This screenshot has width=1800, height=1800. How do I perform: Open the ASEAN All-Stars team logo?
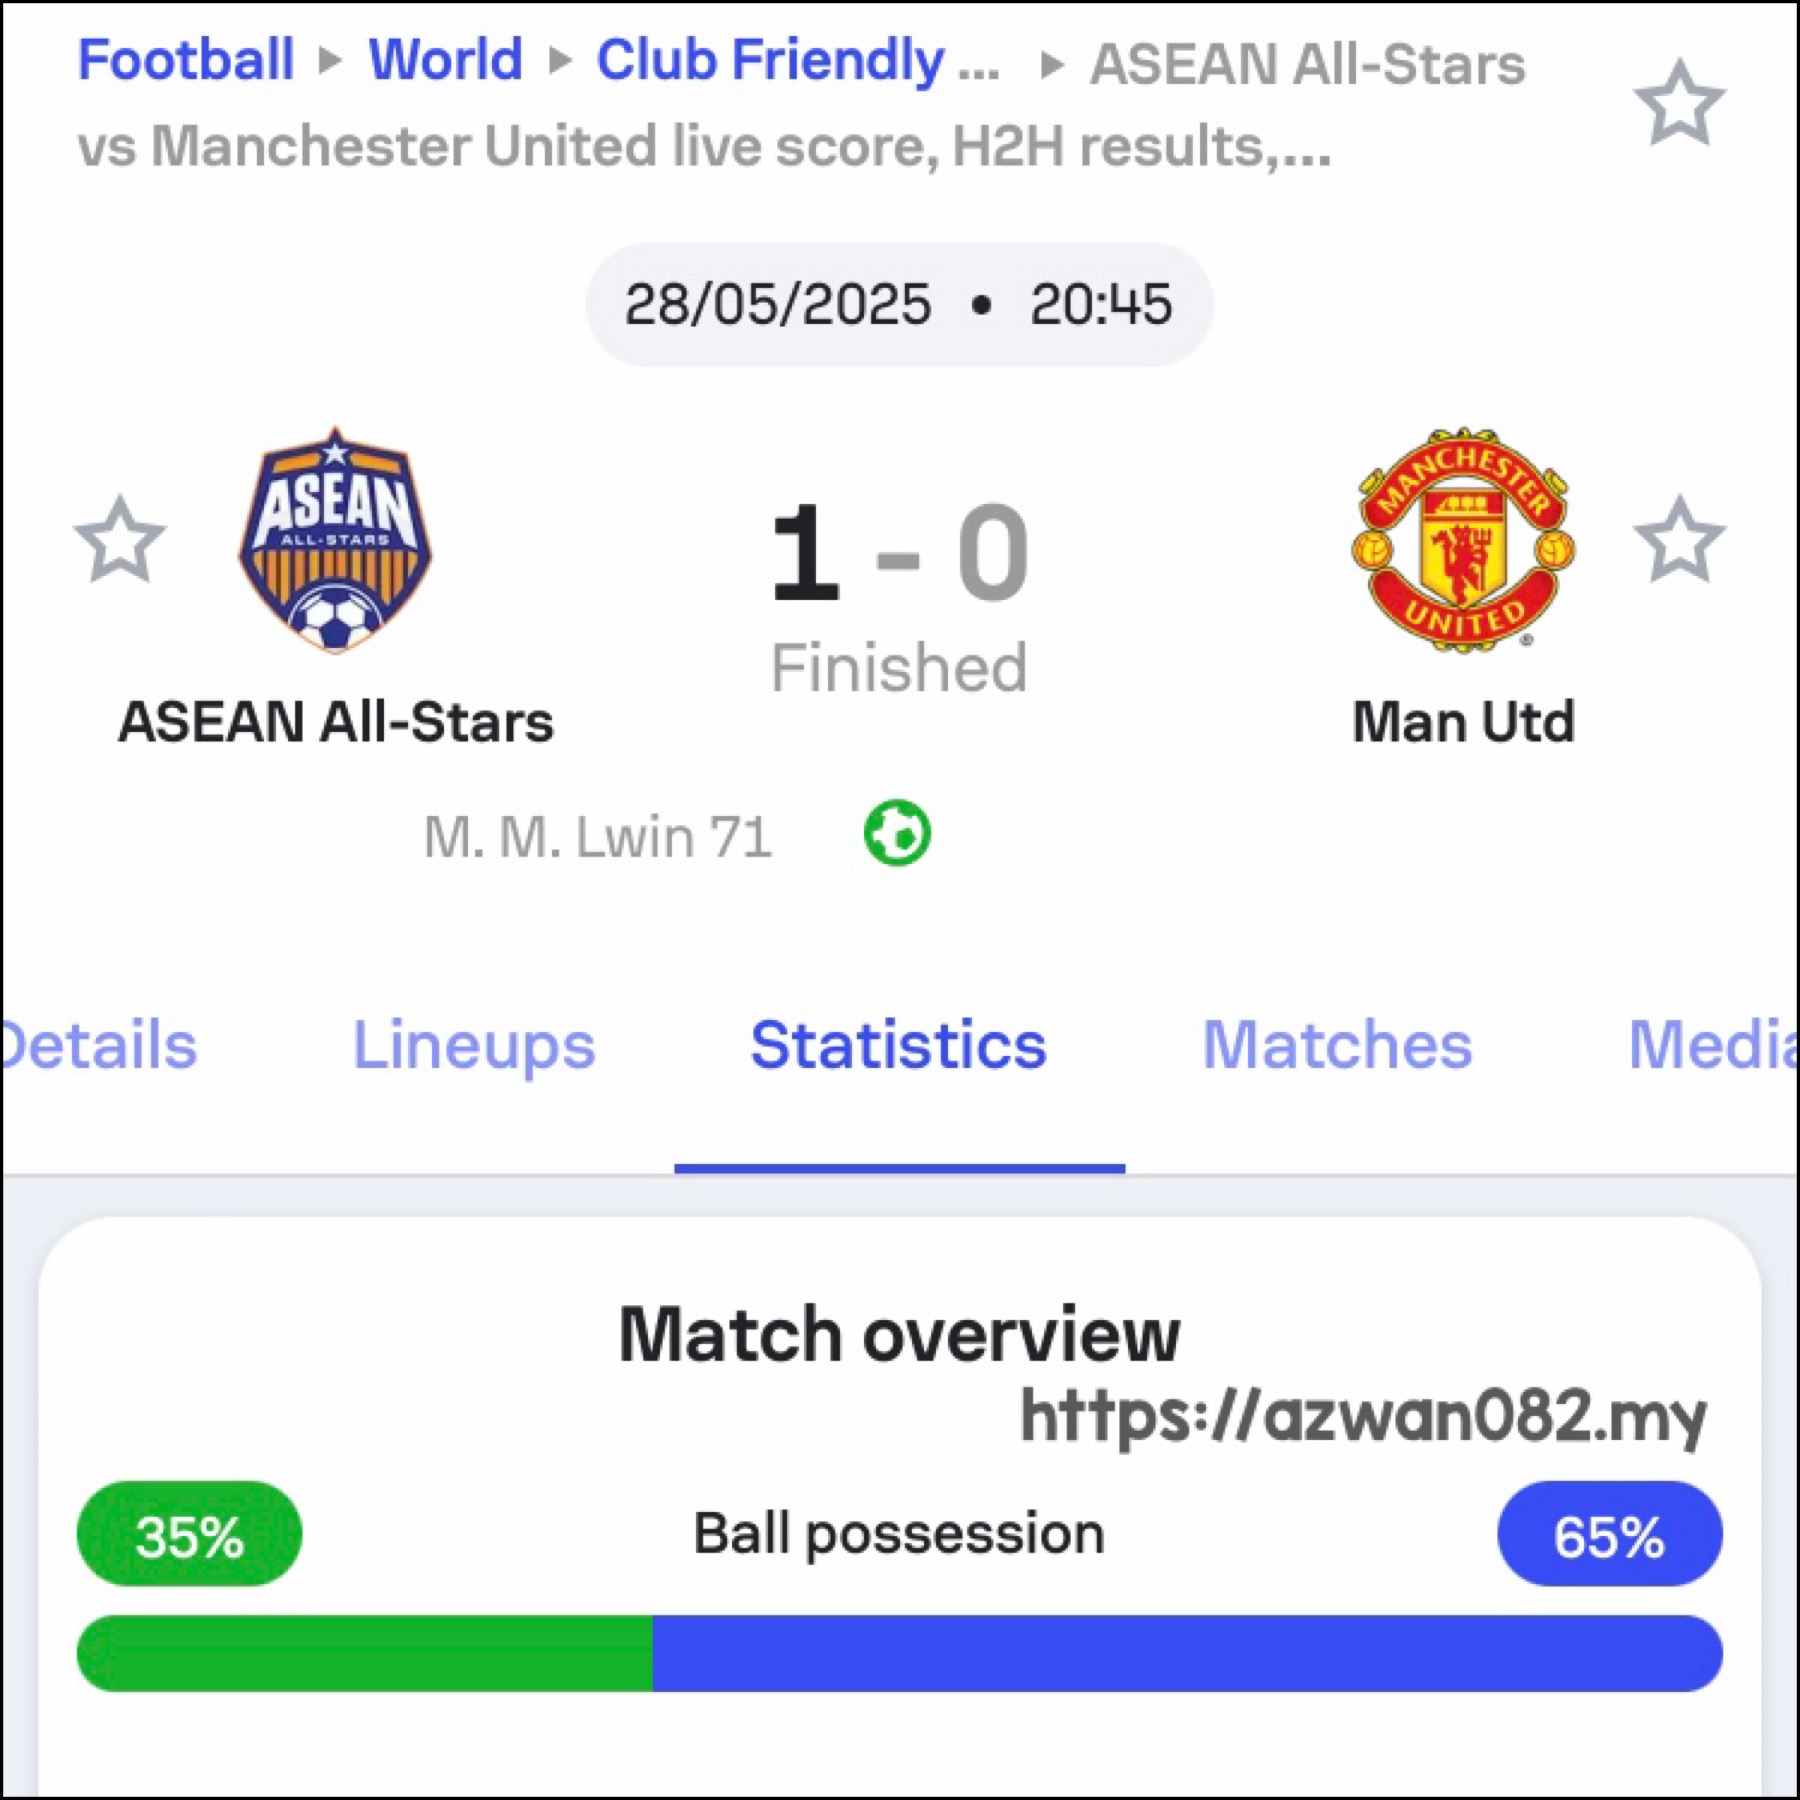(335, 541)
